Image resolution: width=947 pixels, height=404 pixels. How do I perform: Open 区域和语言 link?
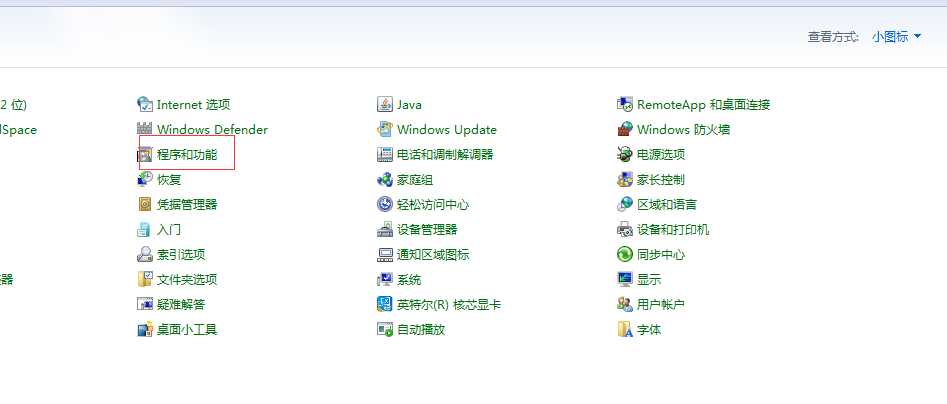667,204
